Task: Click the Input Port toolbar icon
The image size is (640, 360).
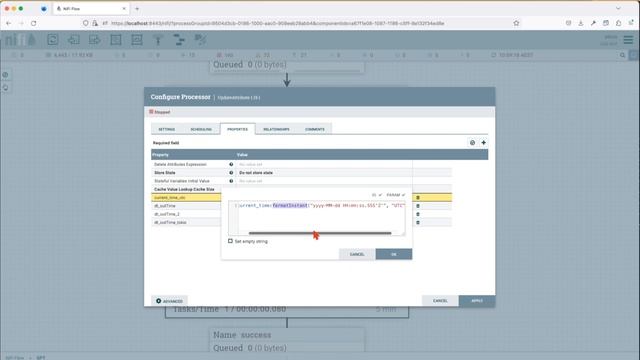Action: (73, 40)
